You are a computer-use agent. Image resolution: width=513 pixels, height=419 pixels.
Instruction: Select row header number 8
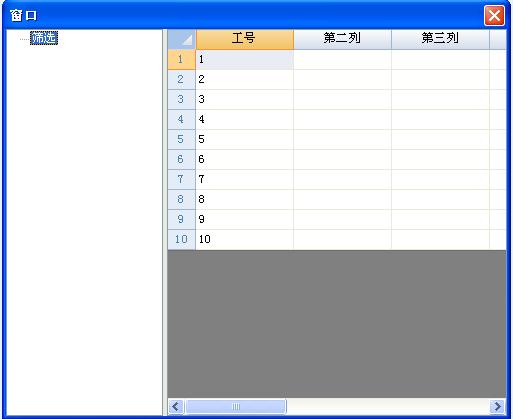pyautogui.click(x=182, y=199)
